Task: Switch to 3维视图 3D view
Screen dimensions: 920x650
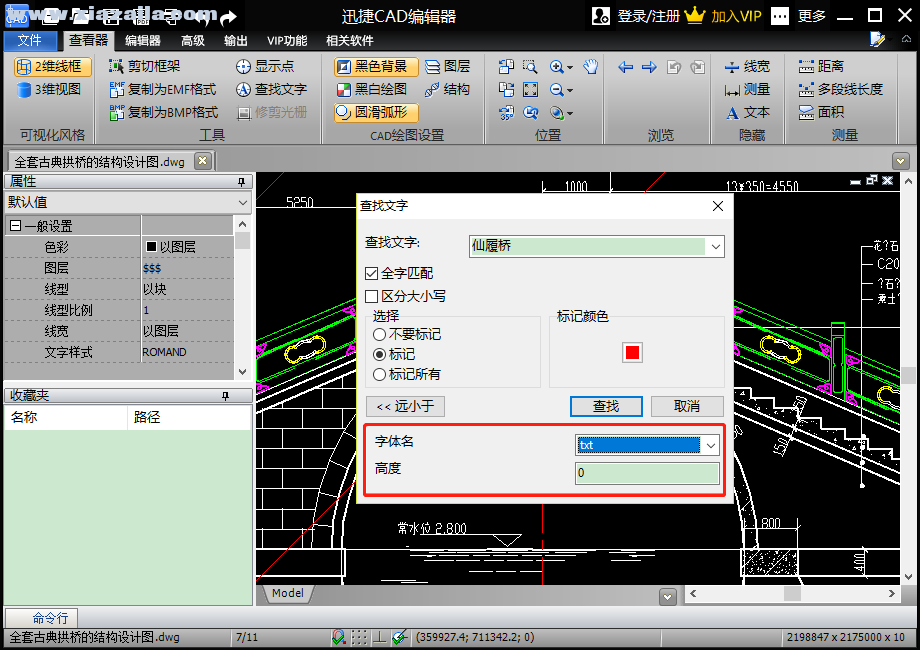Action: click(50, 90)
